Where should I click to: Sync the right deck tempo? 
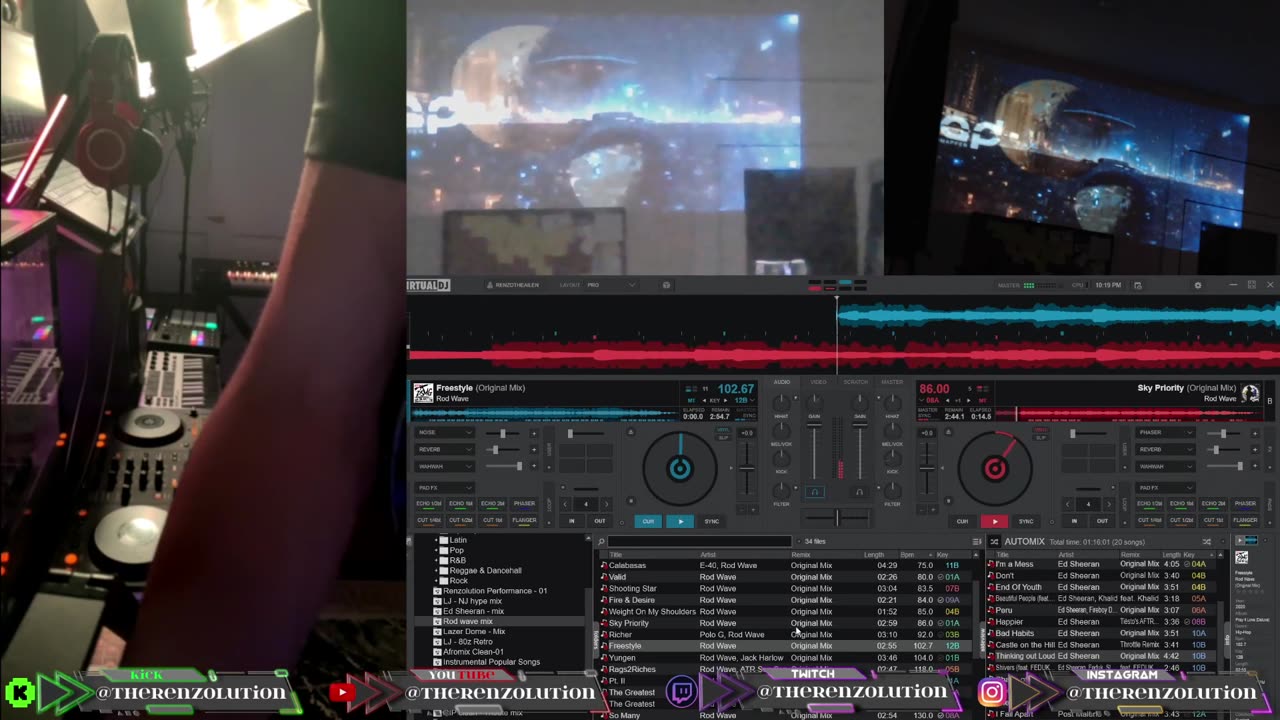coord(1026,521)
